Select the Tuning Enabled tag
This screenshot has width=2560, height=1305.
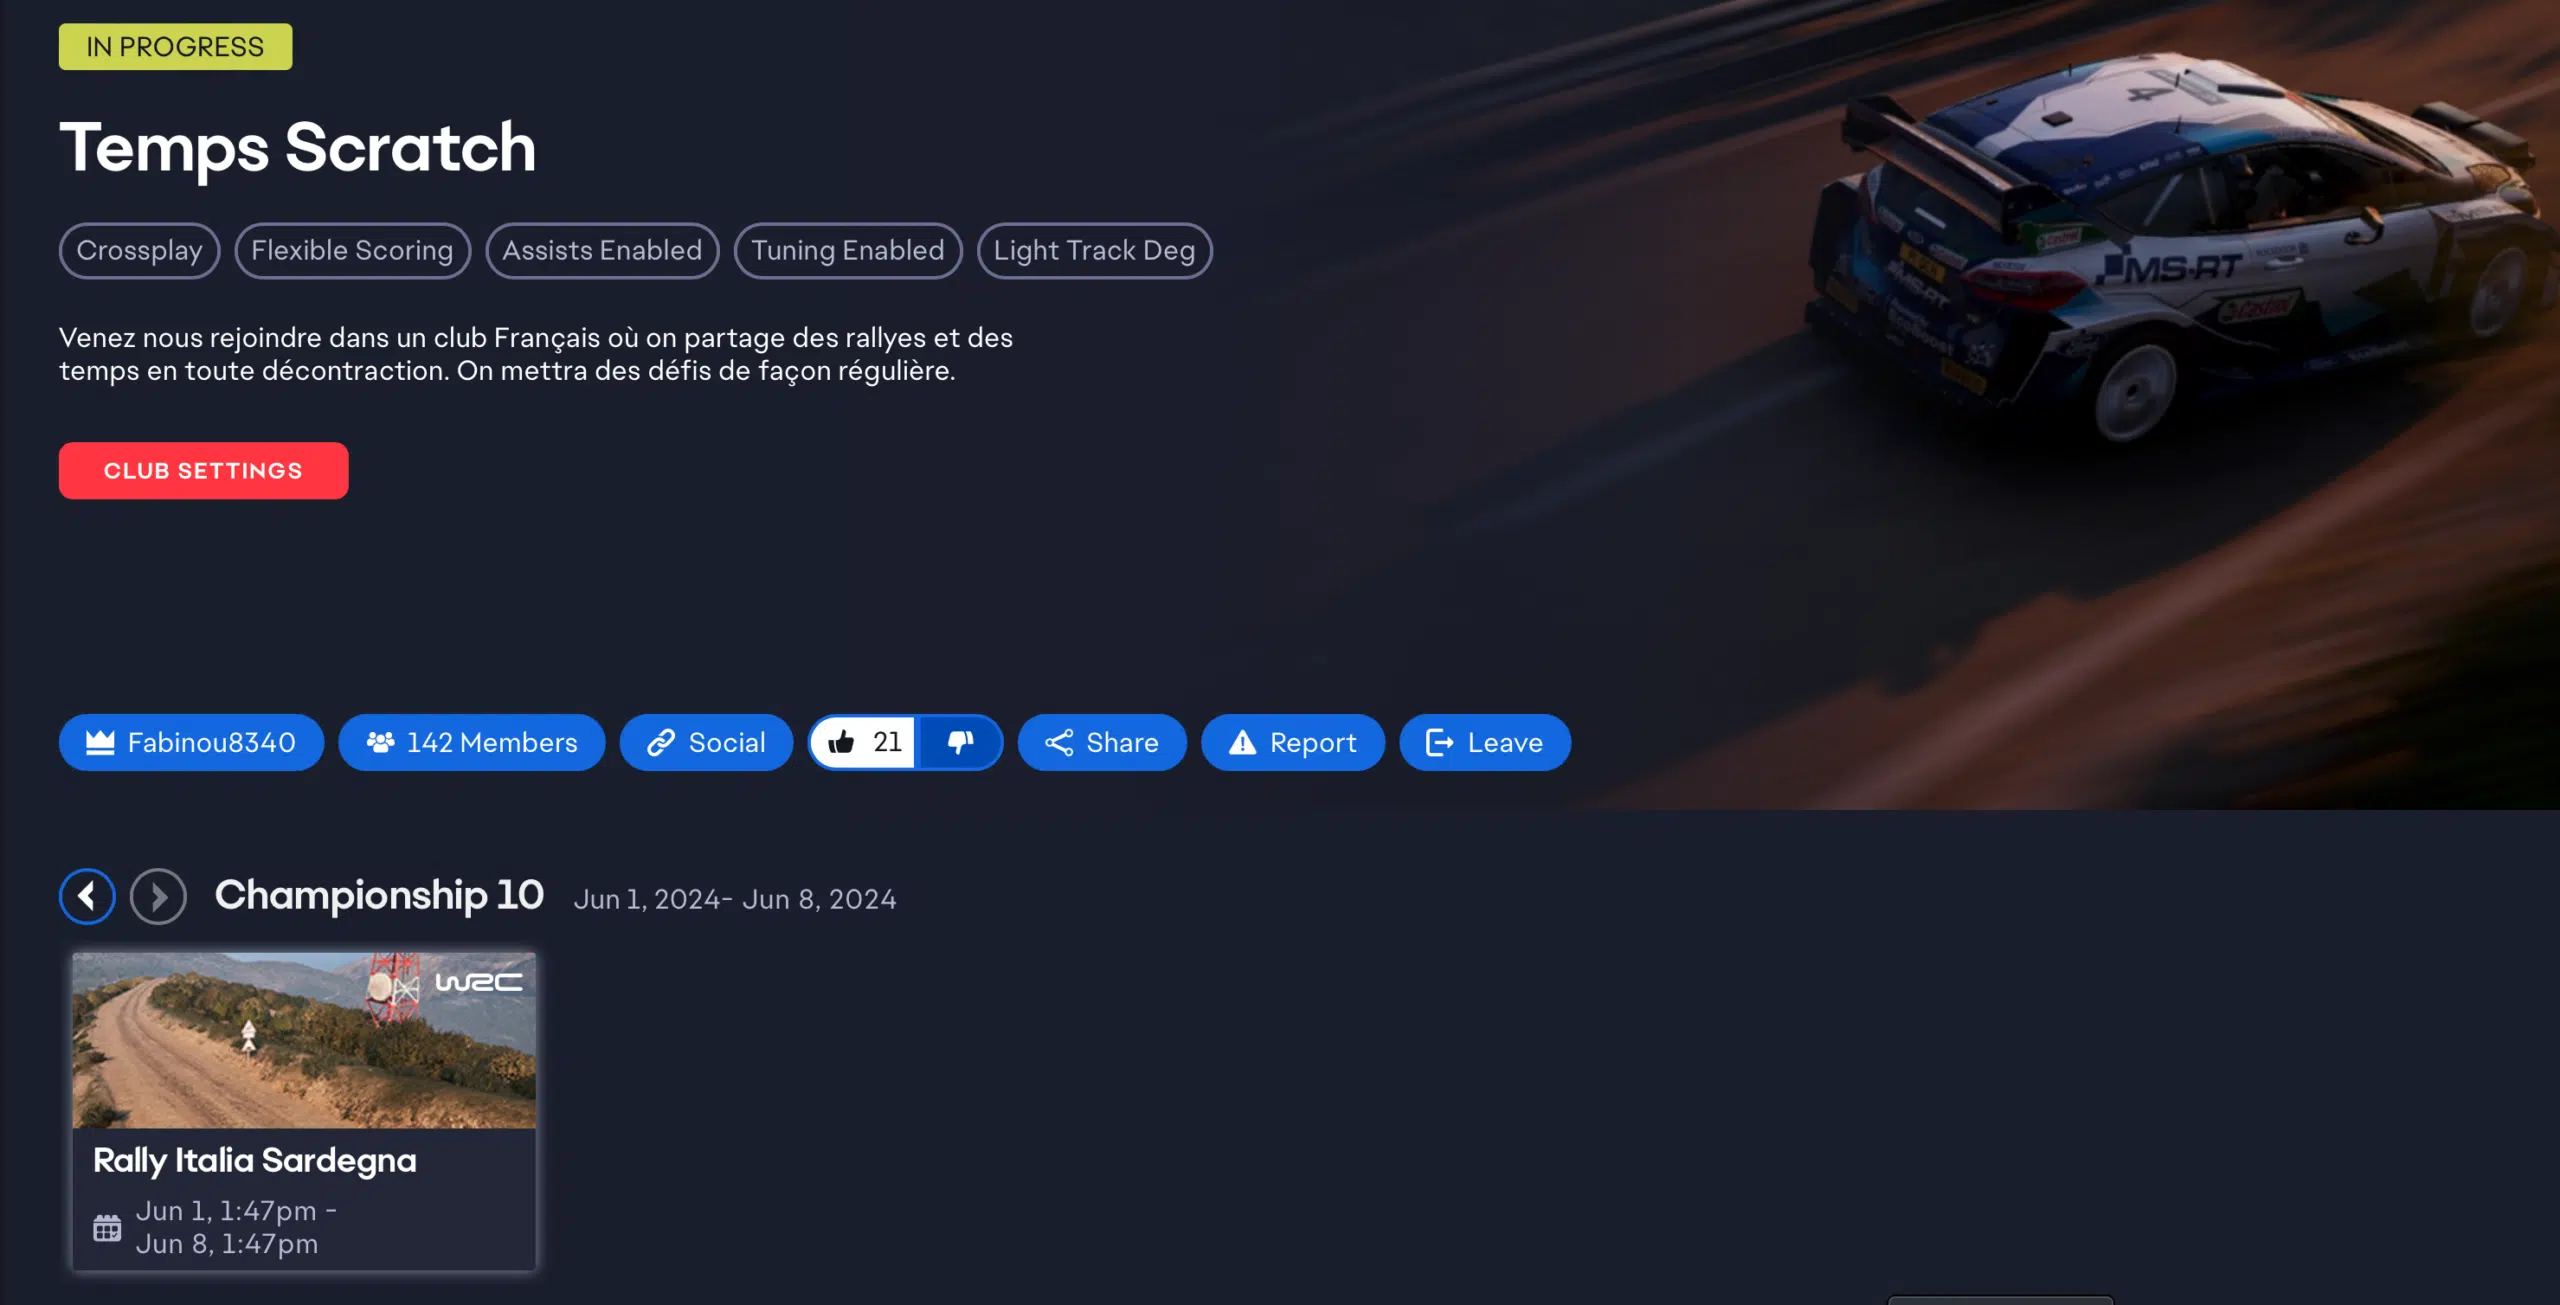click(847, 250)
